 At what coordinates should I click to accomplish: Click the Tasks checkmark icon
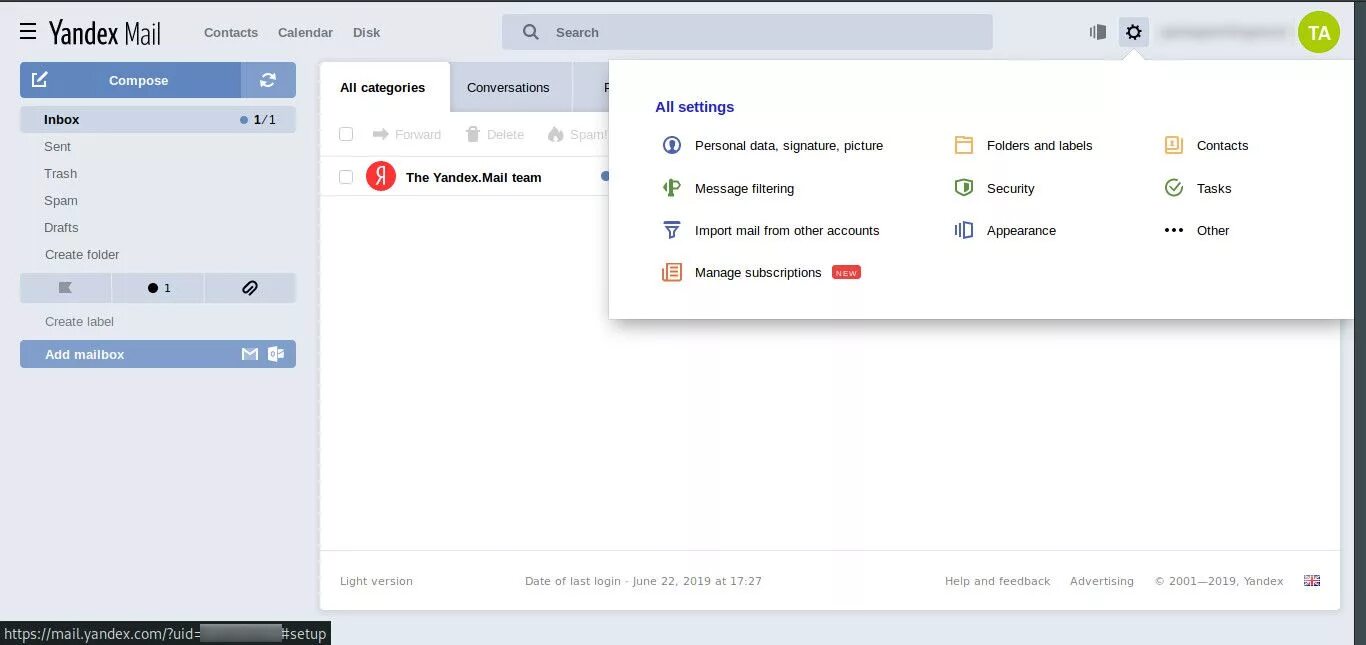pyautogui.click(x=1174, y=188)
